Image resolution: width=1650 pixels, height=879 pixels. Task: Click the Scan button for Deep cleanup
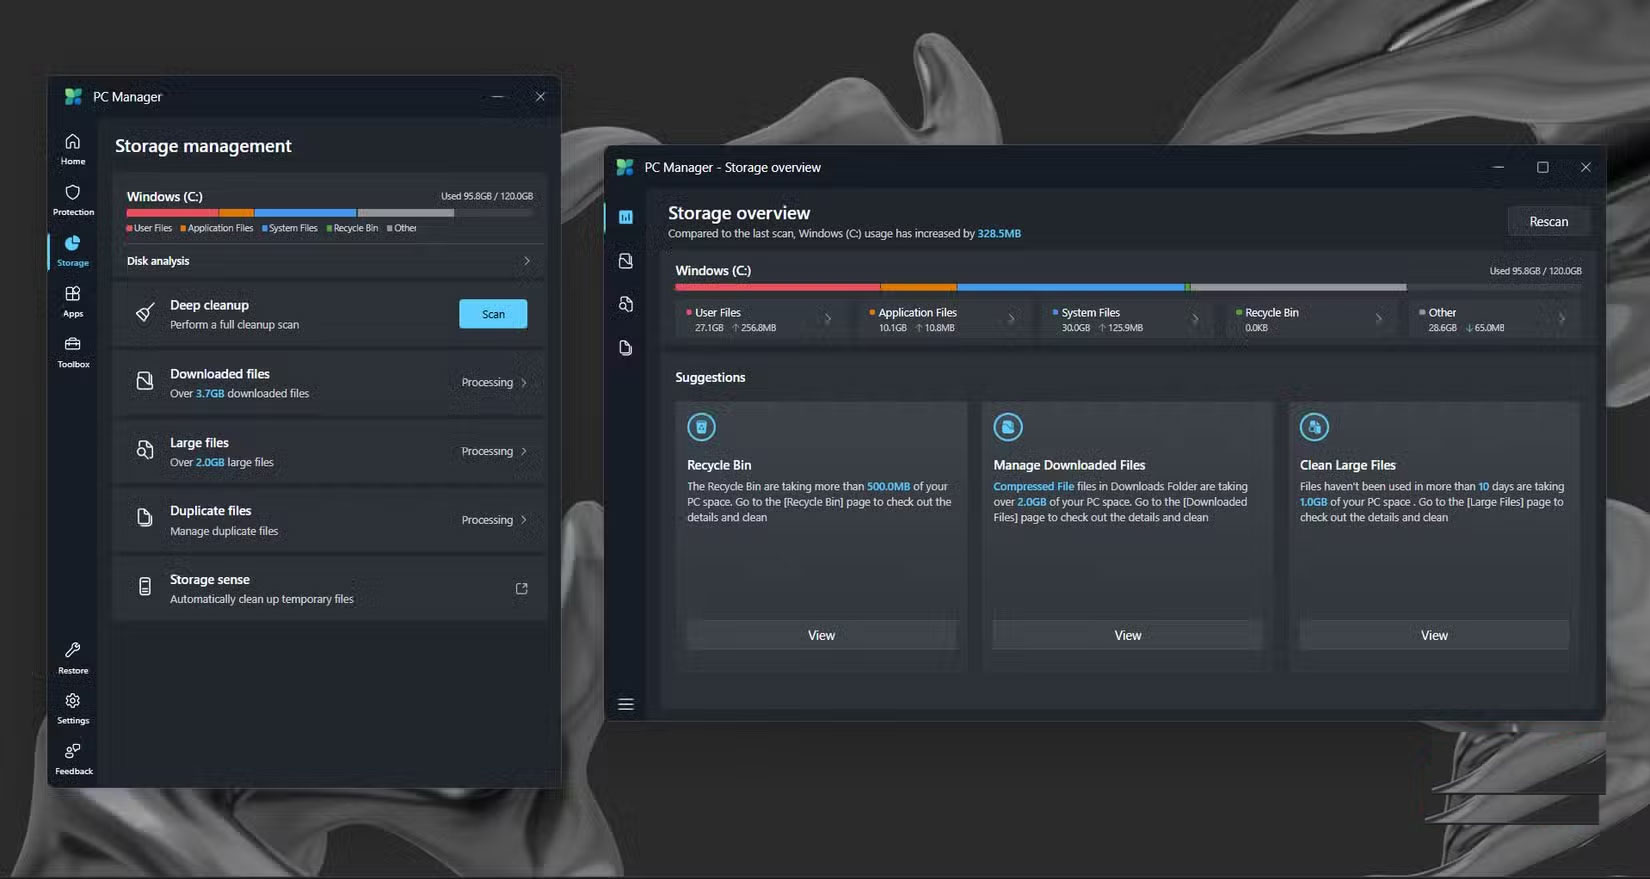pos(493,314)
